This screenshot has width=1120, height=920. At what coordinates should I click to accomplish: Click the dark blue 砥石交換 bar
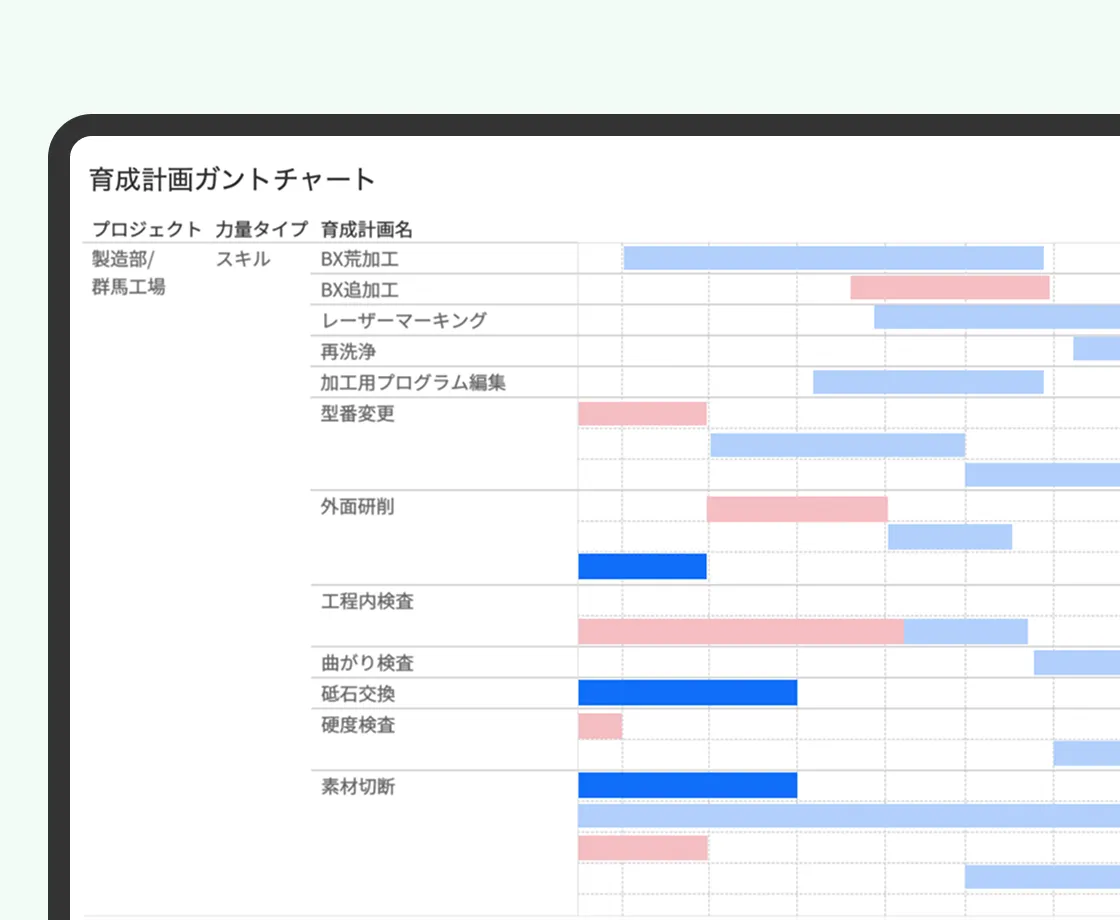[687, 692]
